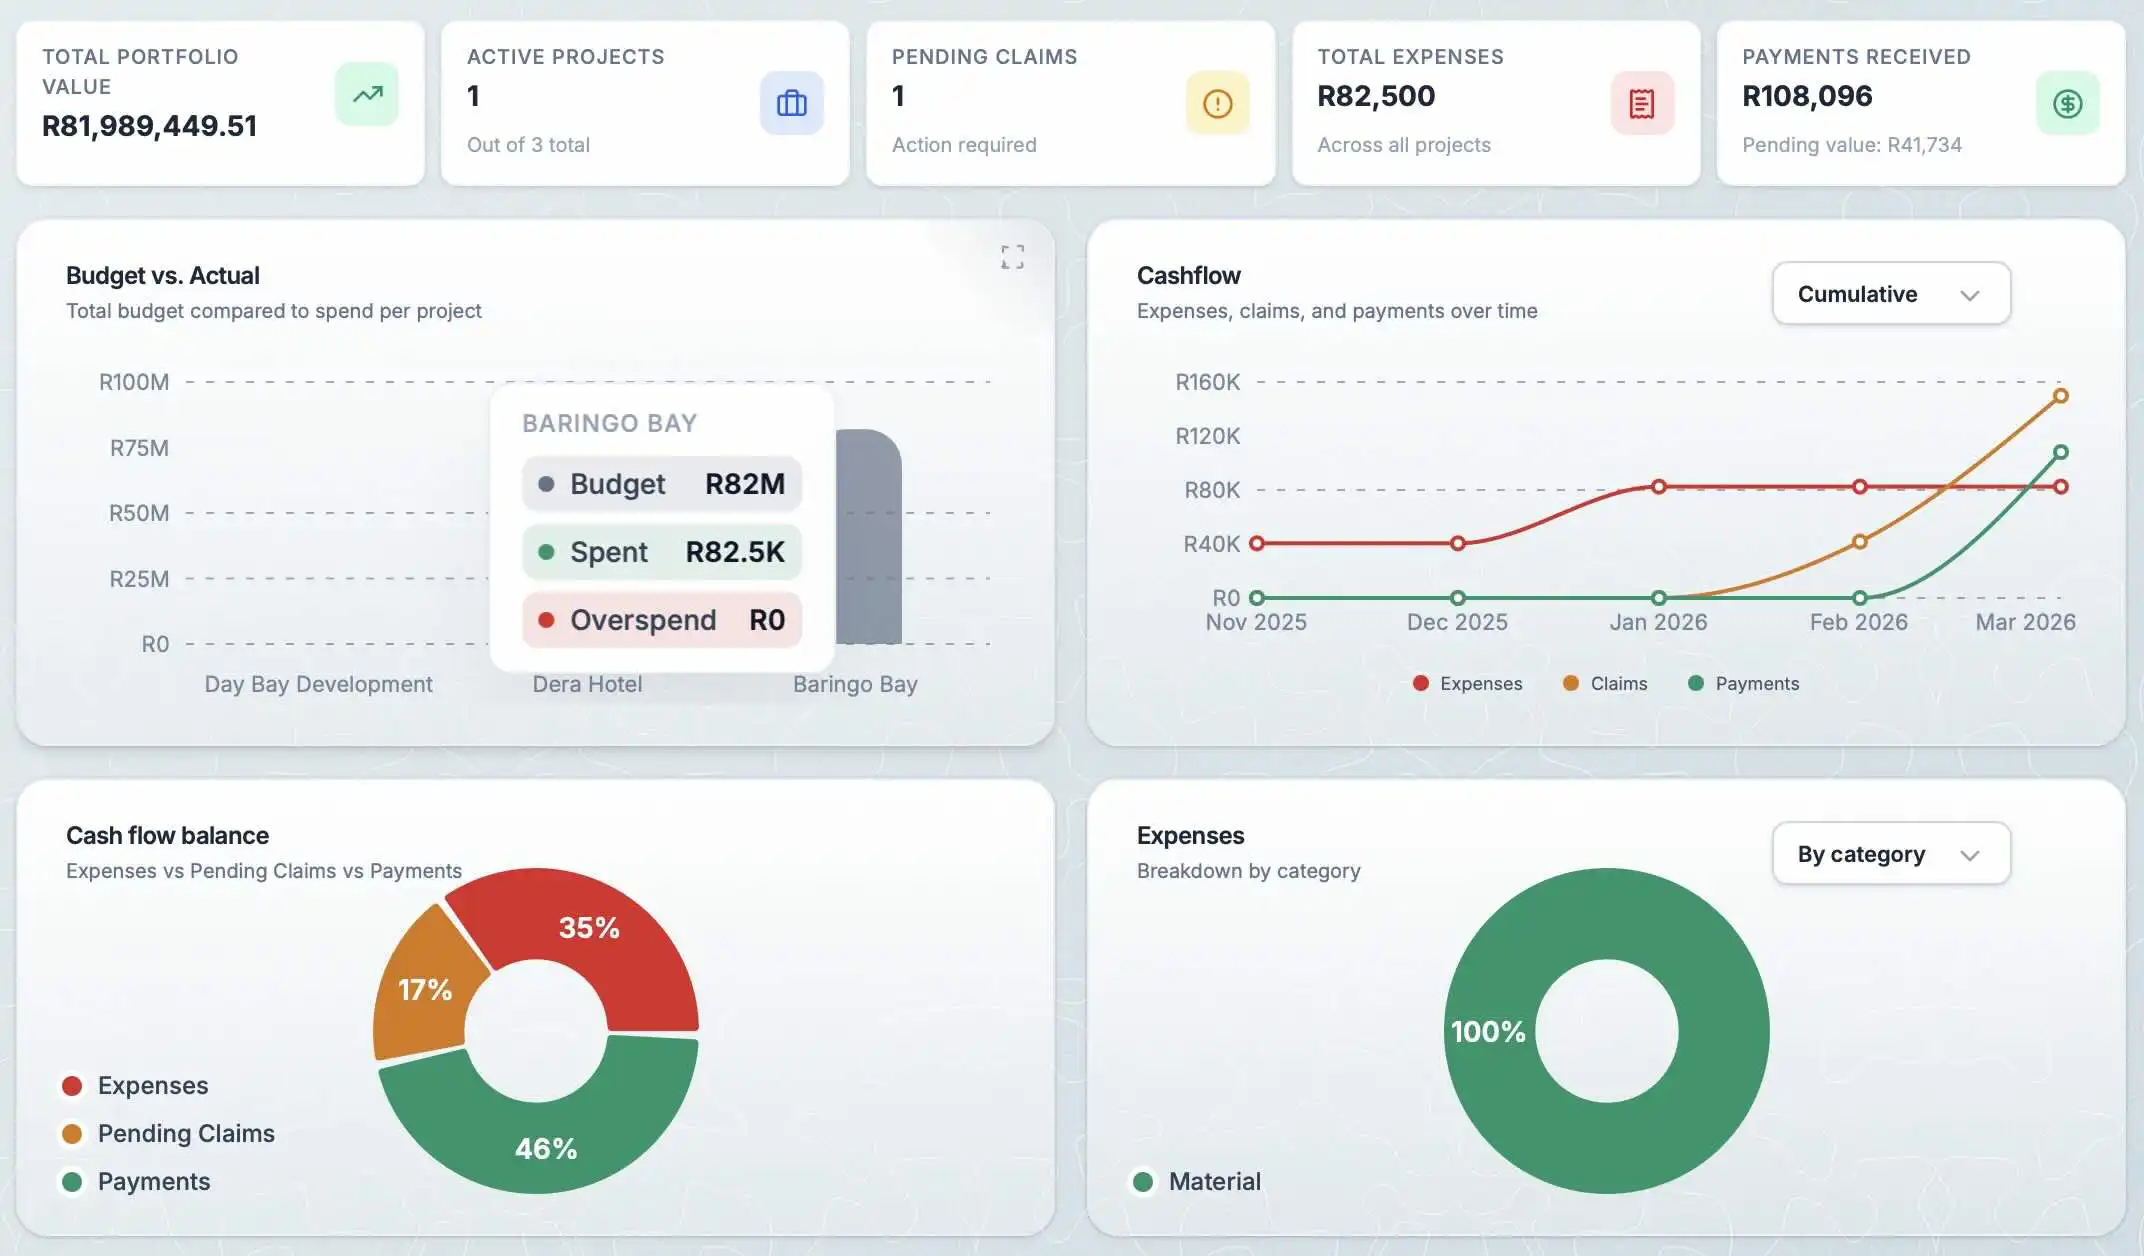Click the orange Claims legend dot in Cashflow chart
Viewport: 2144px width, 1256px height.
pyautogui.click(x=1572, y=683)
